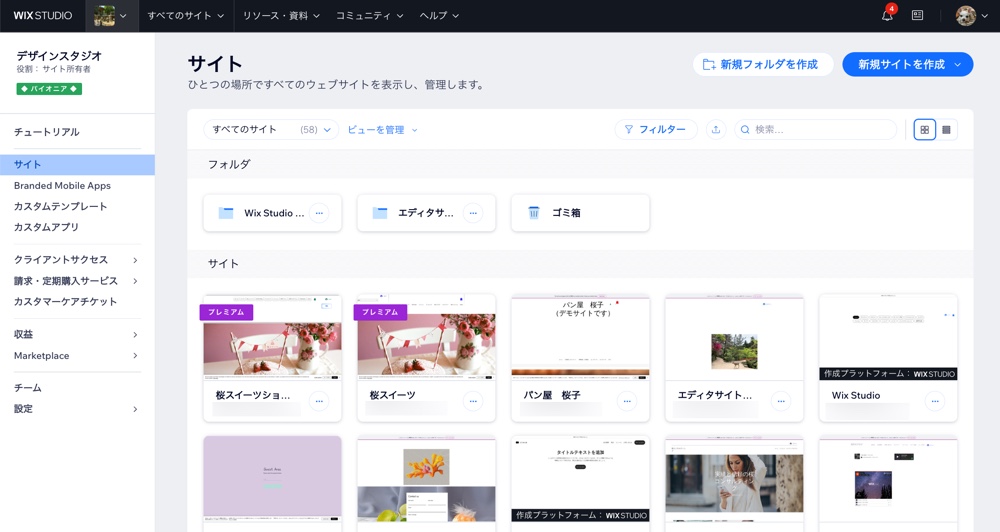Open the orange flower site thumbnail
Viewport: 1000px width, 532px height.
coord(427,479)
